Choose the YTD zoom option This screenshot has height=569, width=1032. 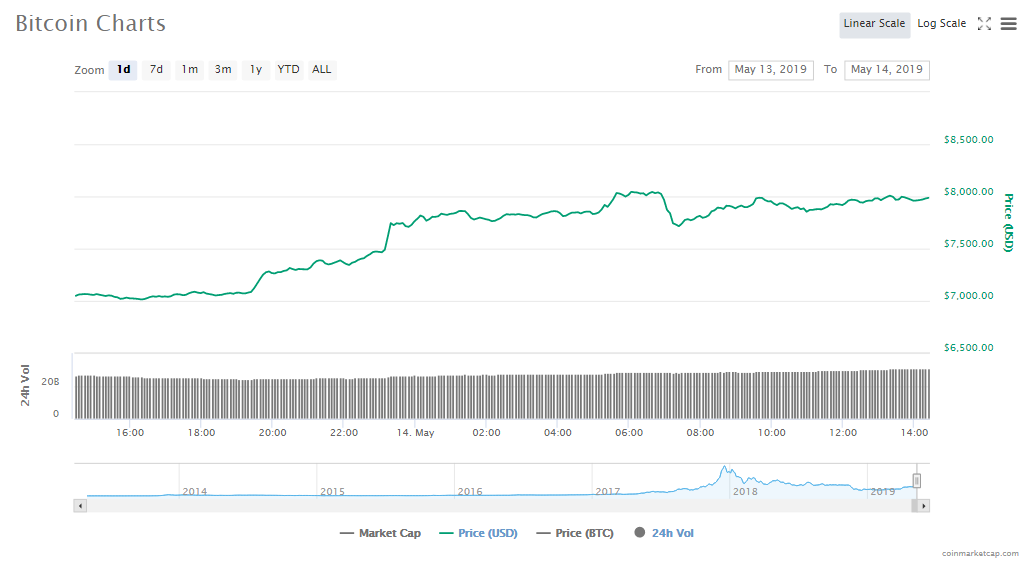[288, 70]
